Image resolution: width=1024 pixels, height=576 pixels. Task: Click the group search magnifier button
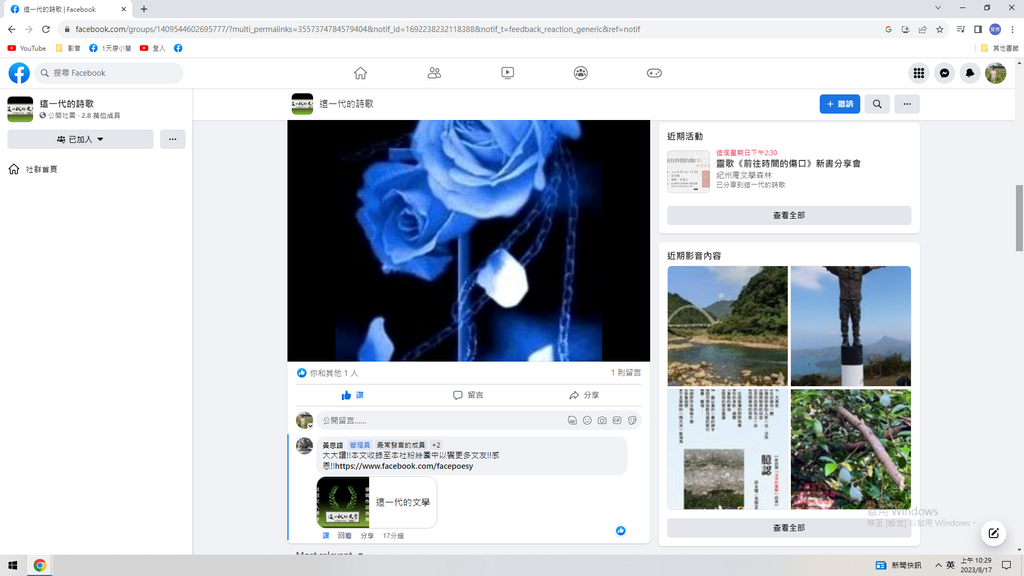pos(877,104)
